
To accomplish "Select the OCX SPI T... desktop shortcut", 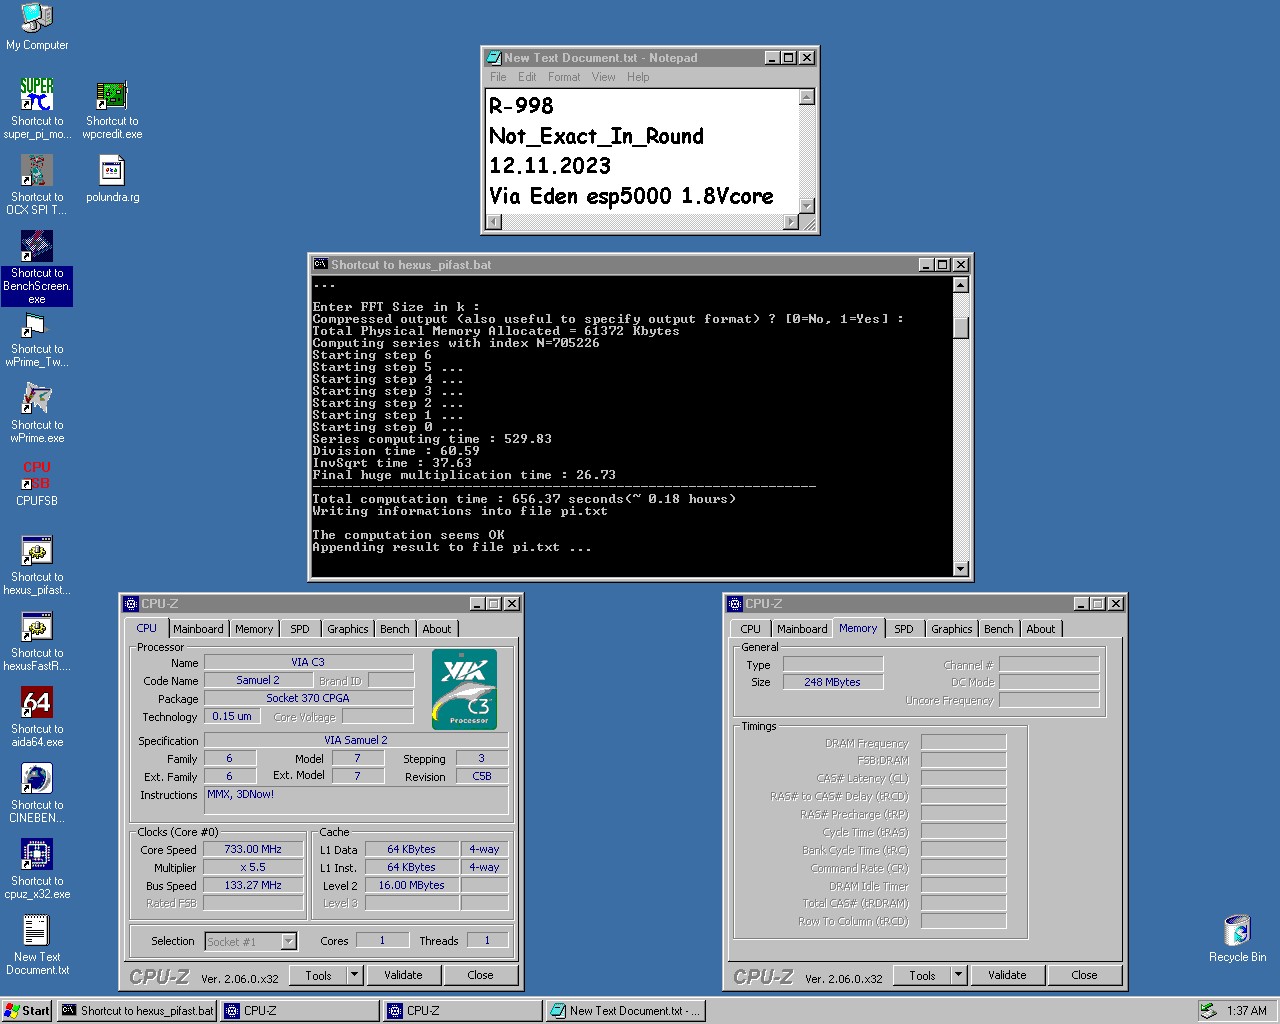I will tap(37, 170).
